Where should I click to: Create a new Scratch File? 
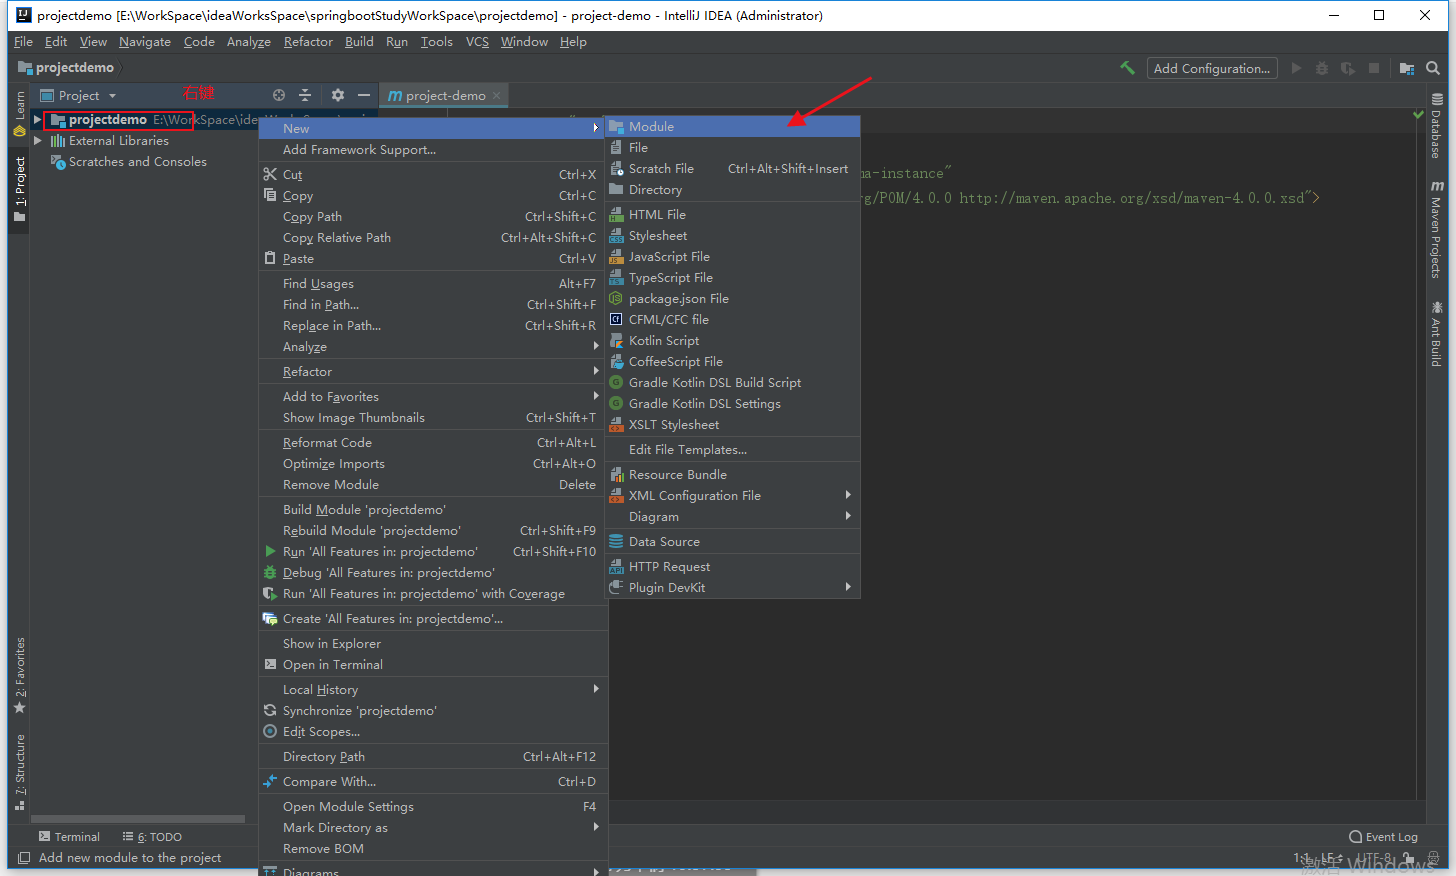tap(733, 169)
